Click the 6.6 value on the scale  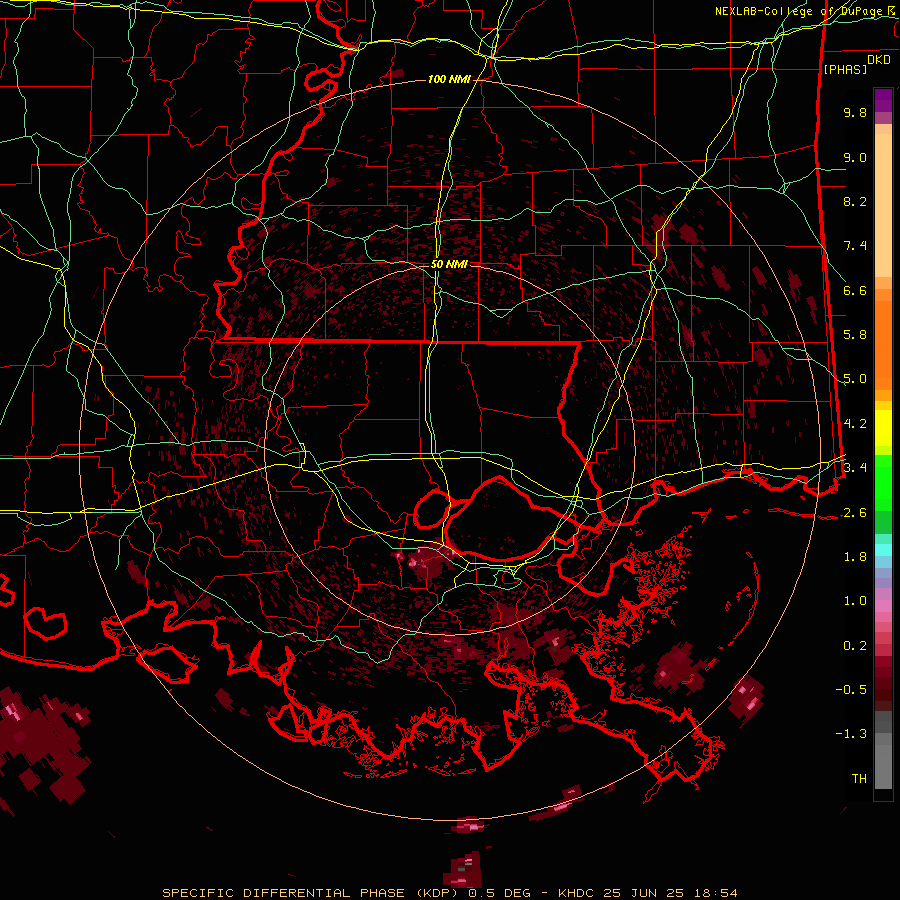[x=855, y=290]
